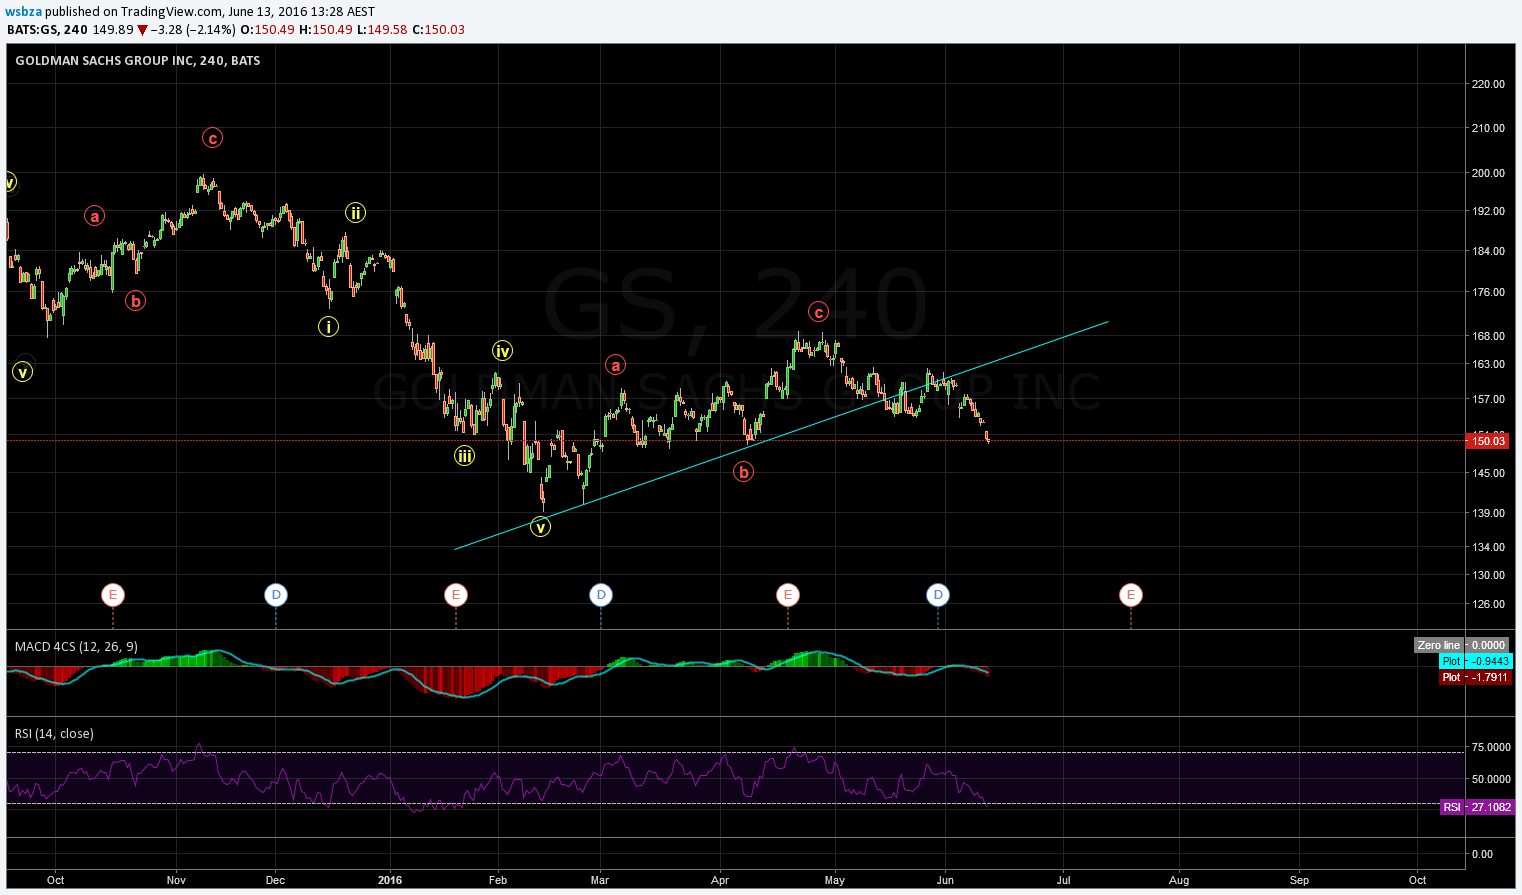Click the 145.00 price axis label
This screenshot has width=1522, height=895.
tap(1488, 473)
